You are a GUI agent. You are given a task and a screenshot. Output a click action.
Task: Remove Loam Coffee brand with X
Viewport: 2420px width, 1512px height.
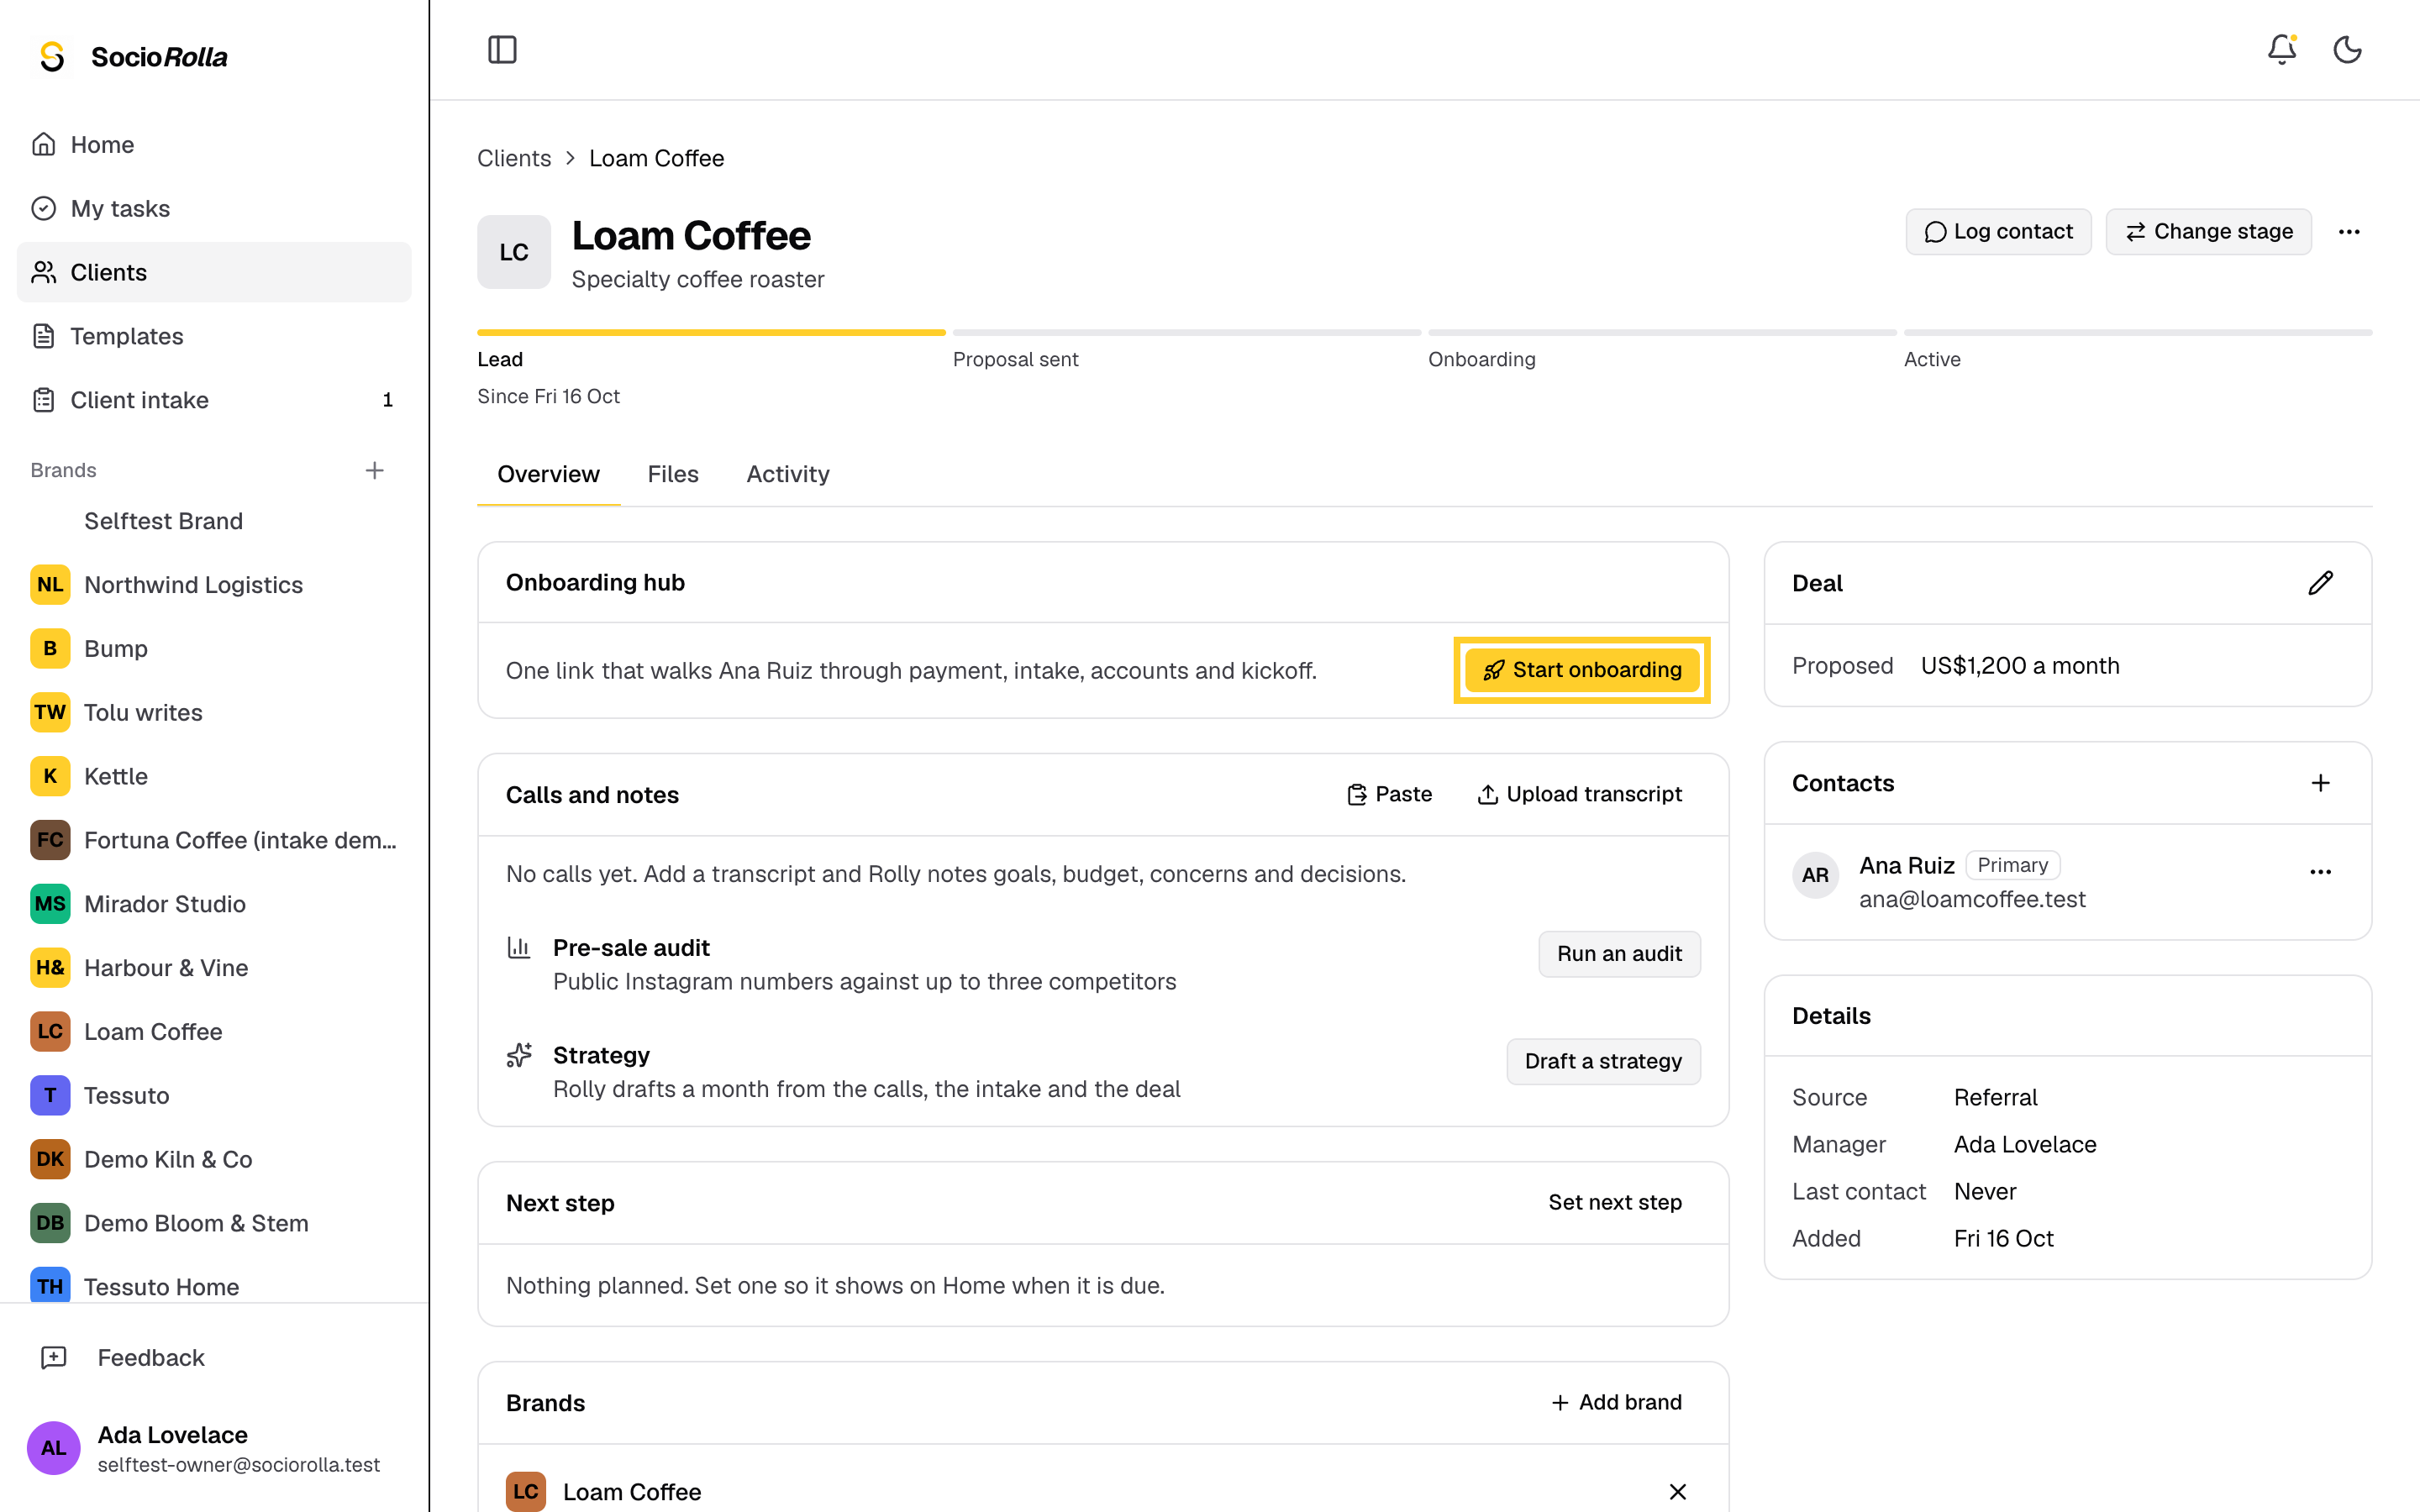(x=1677, y=1491)
